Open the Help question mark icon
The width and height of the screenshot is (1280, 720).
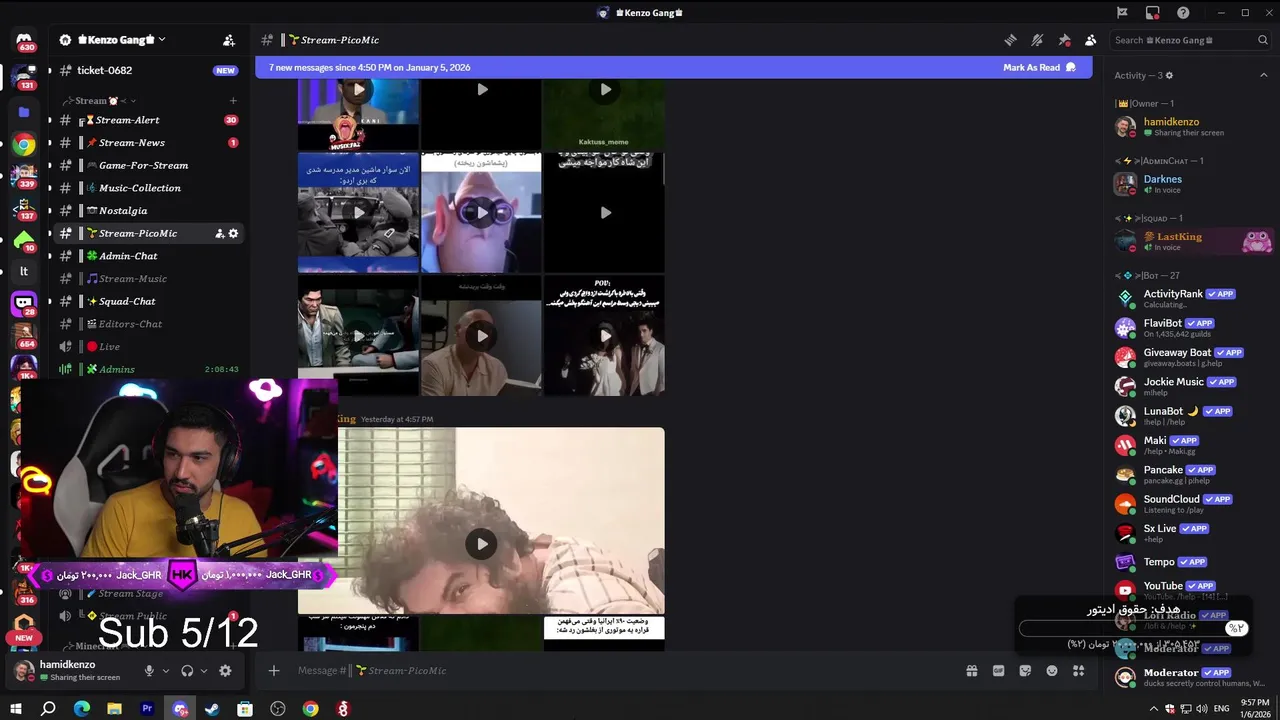[x=1183, y=13]
